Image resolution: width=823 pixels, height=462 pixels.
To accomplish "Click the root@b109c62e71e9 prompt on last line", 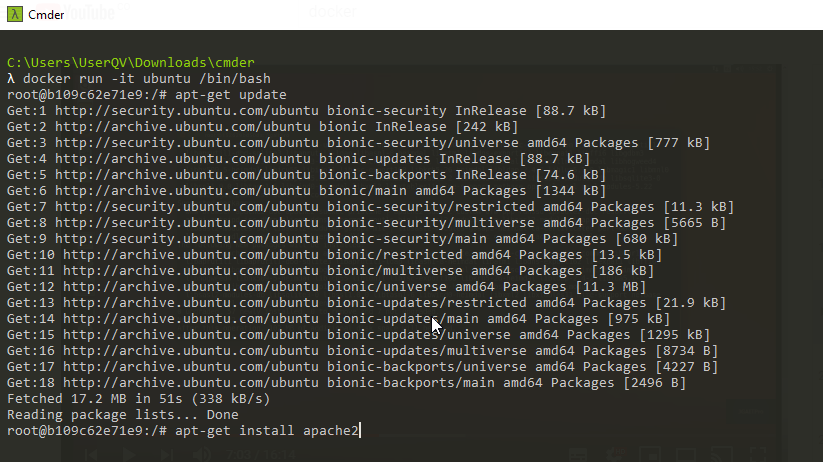I will pyautogui.click(x=80, y=431).
